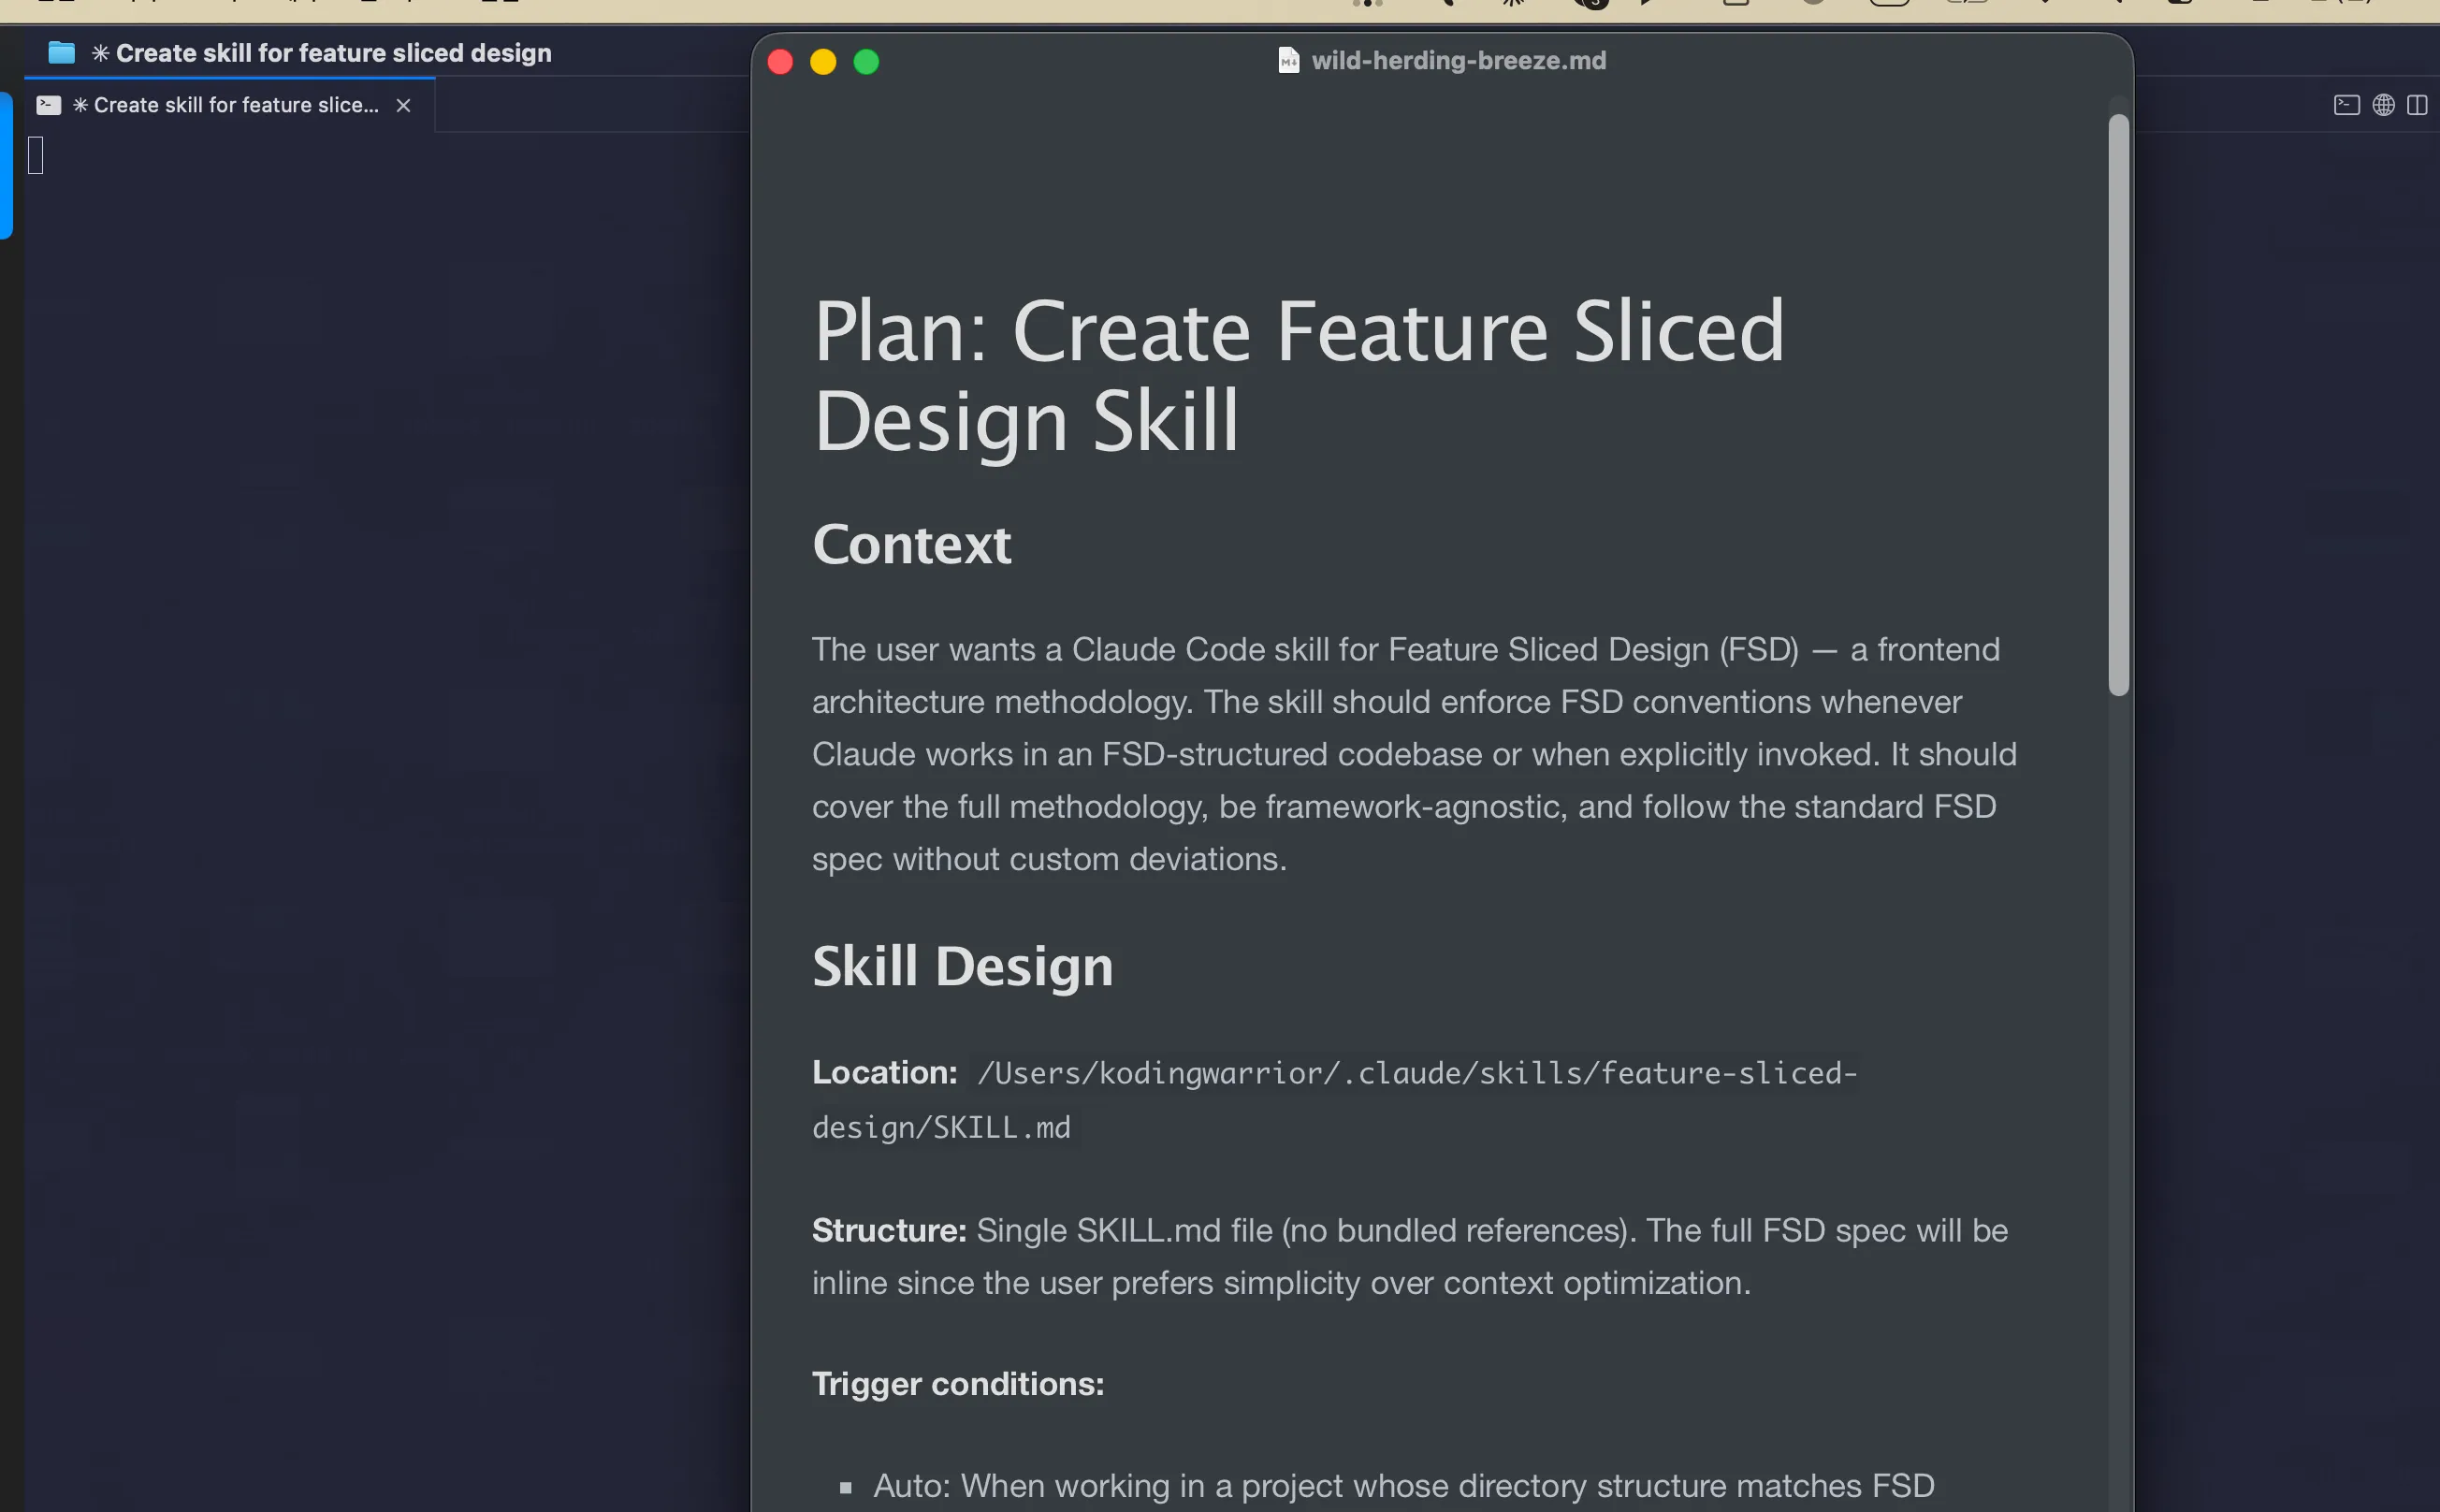Image resolution: width=2440 pixels, height=1512 pixels.
Task: Toggle the split pane layout icon
Action: [2417, 105]
